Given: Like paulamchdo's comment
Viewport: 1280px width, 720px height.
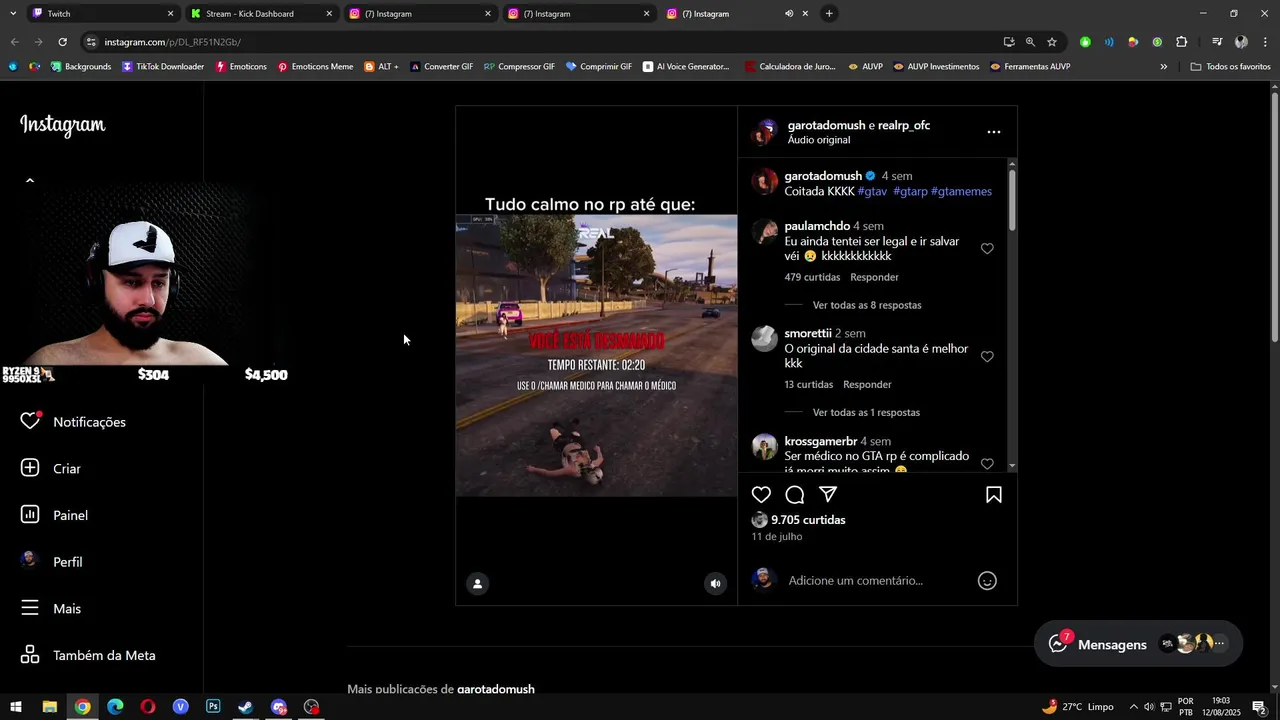Looking at the screenshot, I should pyautogui.click(x=987, y=249).
